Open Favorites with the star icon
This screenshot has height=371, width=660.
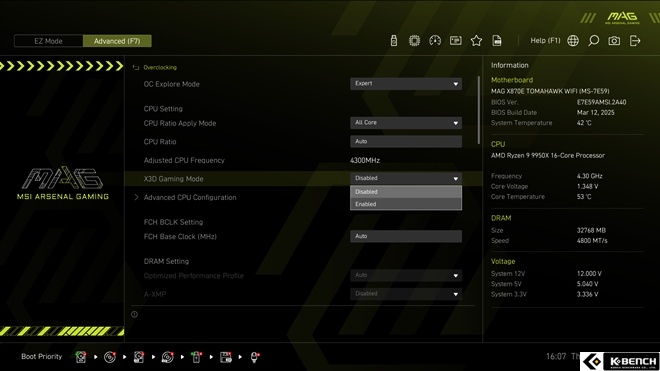476,40
